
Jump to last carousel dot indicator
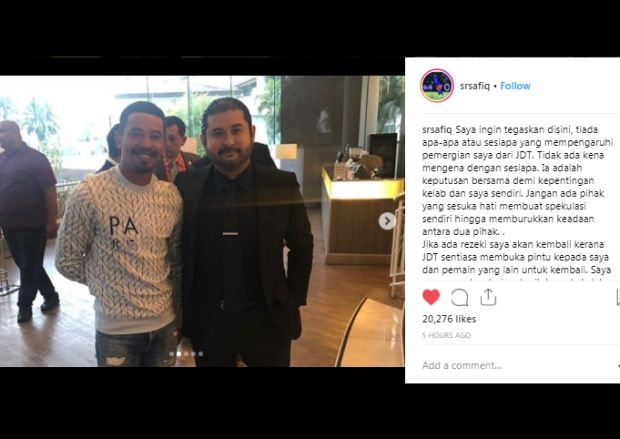coord(201,354)
